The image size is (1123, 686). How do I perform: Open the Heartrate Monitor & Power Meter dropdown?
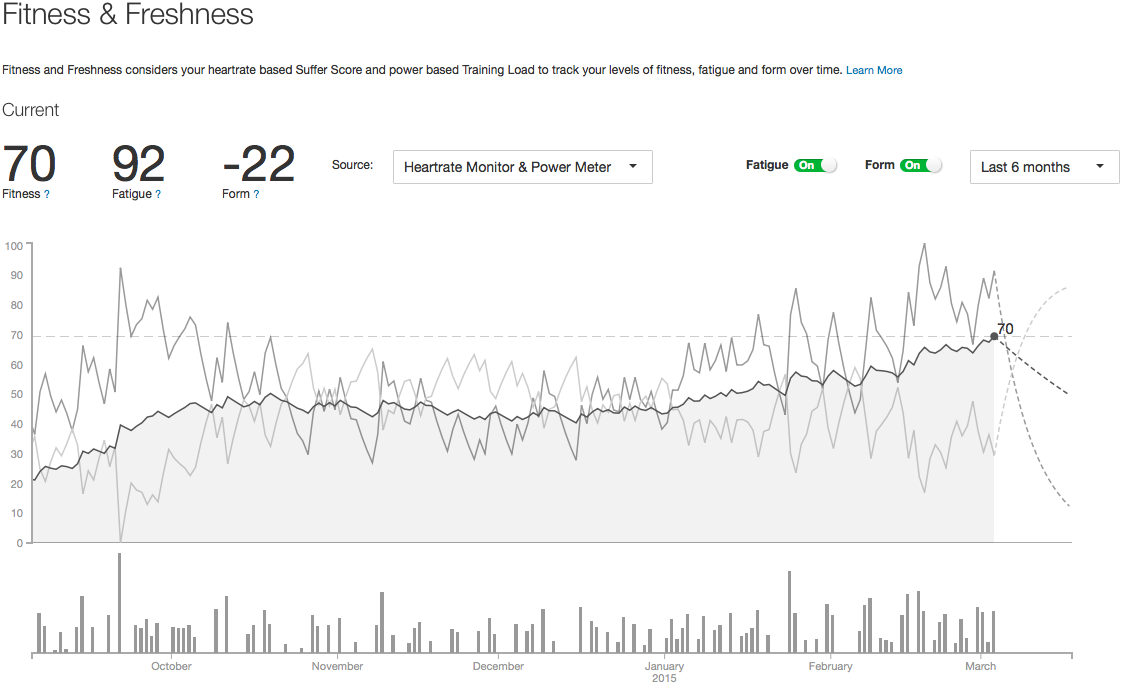click(x=522, y=167)
